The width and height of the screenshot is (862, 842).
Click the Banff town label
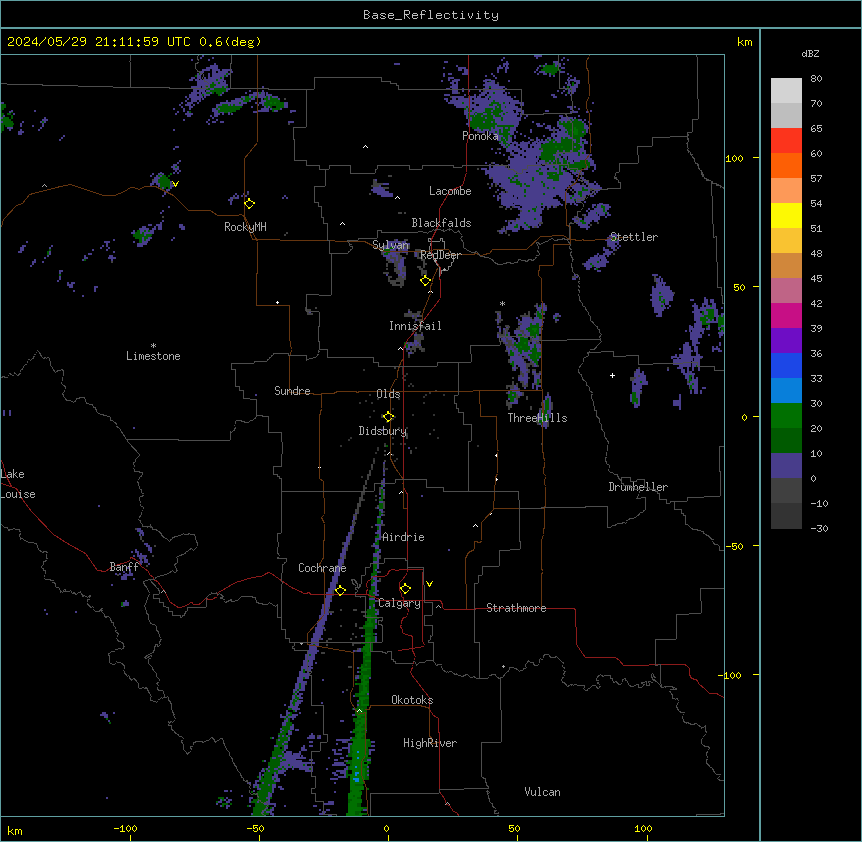pos(124,567)
